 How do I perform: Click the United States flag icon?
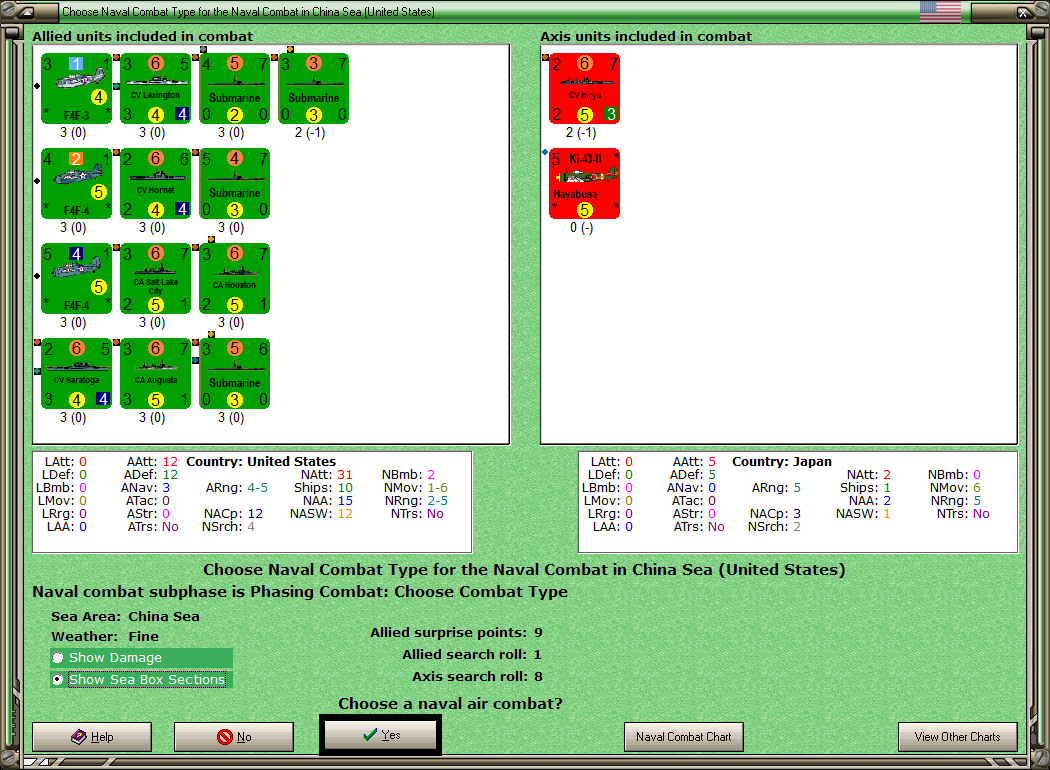click(940, 11)
